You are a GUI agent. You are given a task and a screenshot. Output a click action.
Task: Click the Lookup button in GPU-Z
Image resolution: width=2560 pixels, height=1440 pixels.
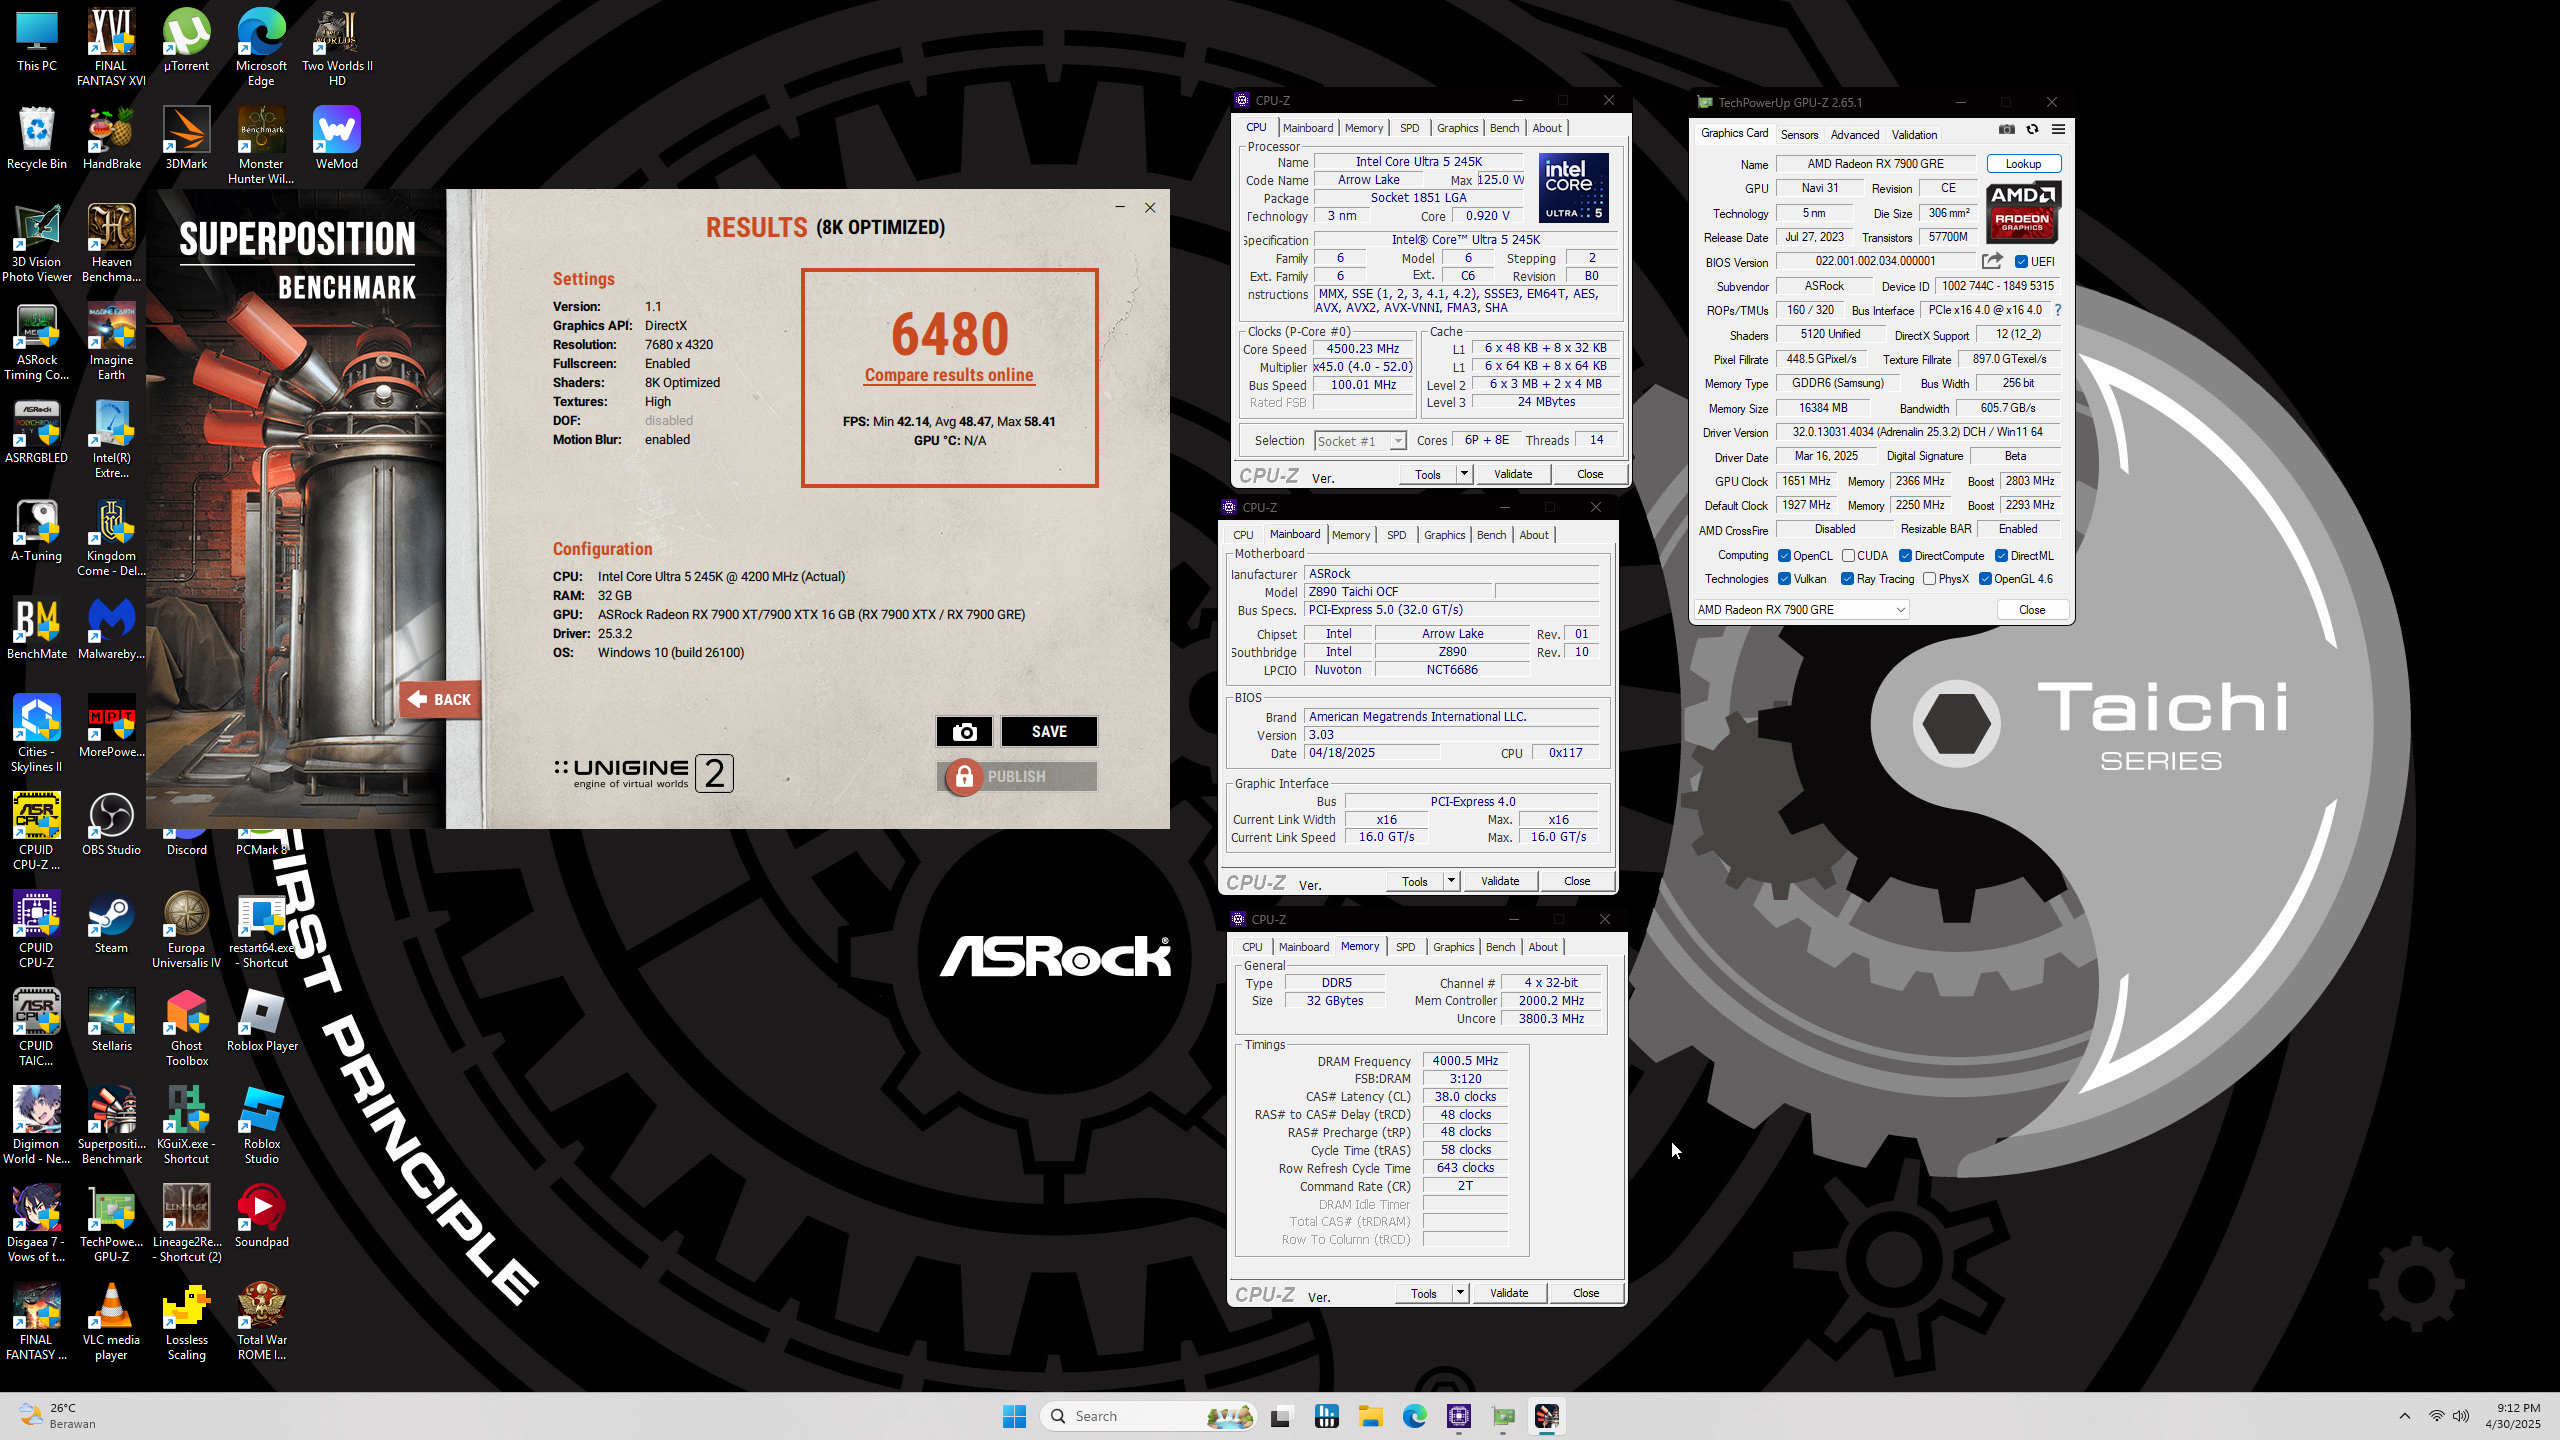point(2023,164)
